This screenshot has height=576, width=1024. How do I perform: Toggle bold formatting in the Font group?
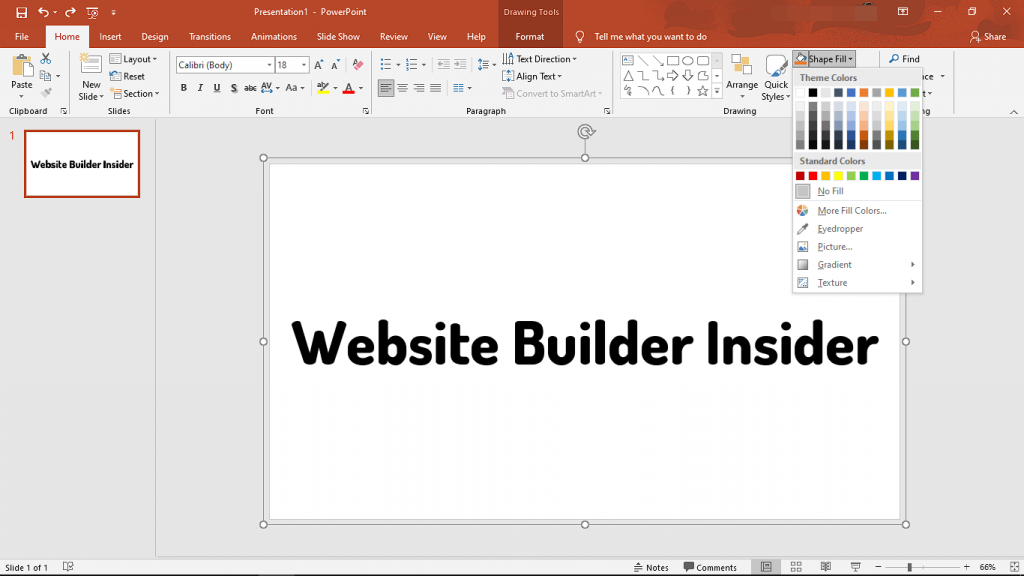click(x=183, y=88)
